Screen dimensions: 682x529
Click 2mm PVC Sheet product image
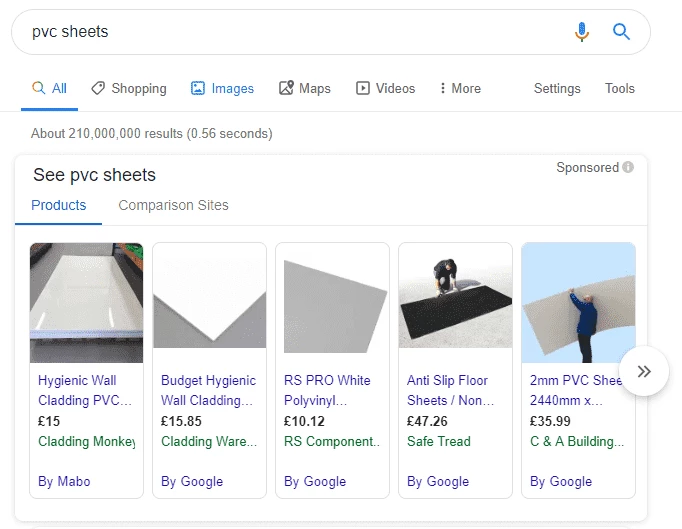tap(578, 303)
